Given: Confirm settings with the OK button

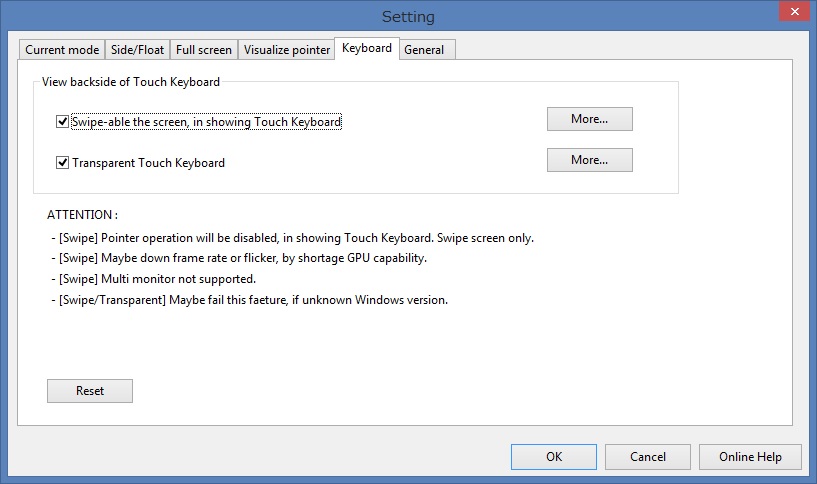Looking at the screenshot, I should point(554,457).
